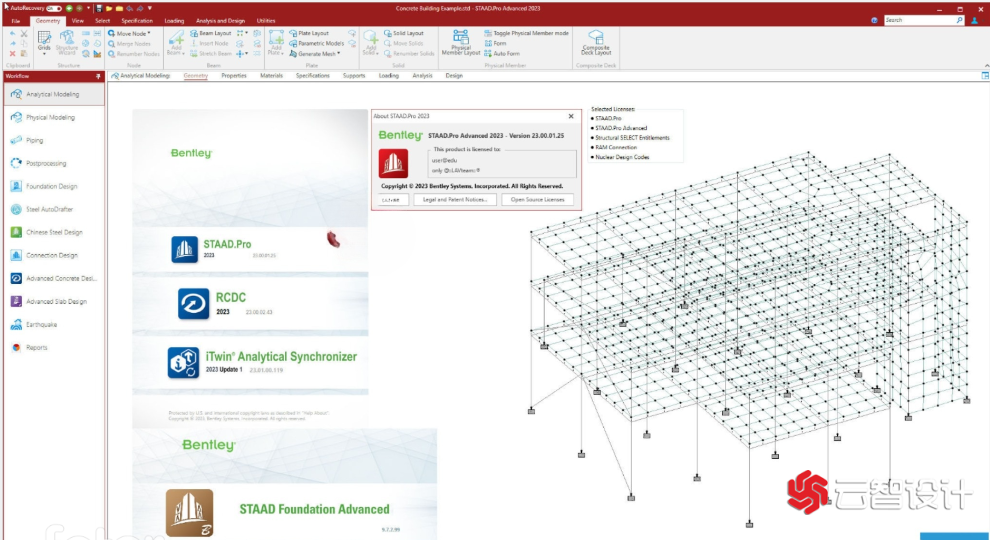
Task: Click Legal and Patent Notices button
Action: [x=455, y=200]
